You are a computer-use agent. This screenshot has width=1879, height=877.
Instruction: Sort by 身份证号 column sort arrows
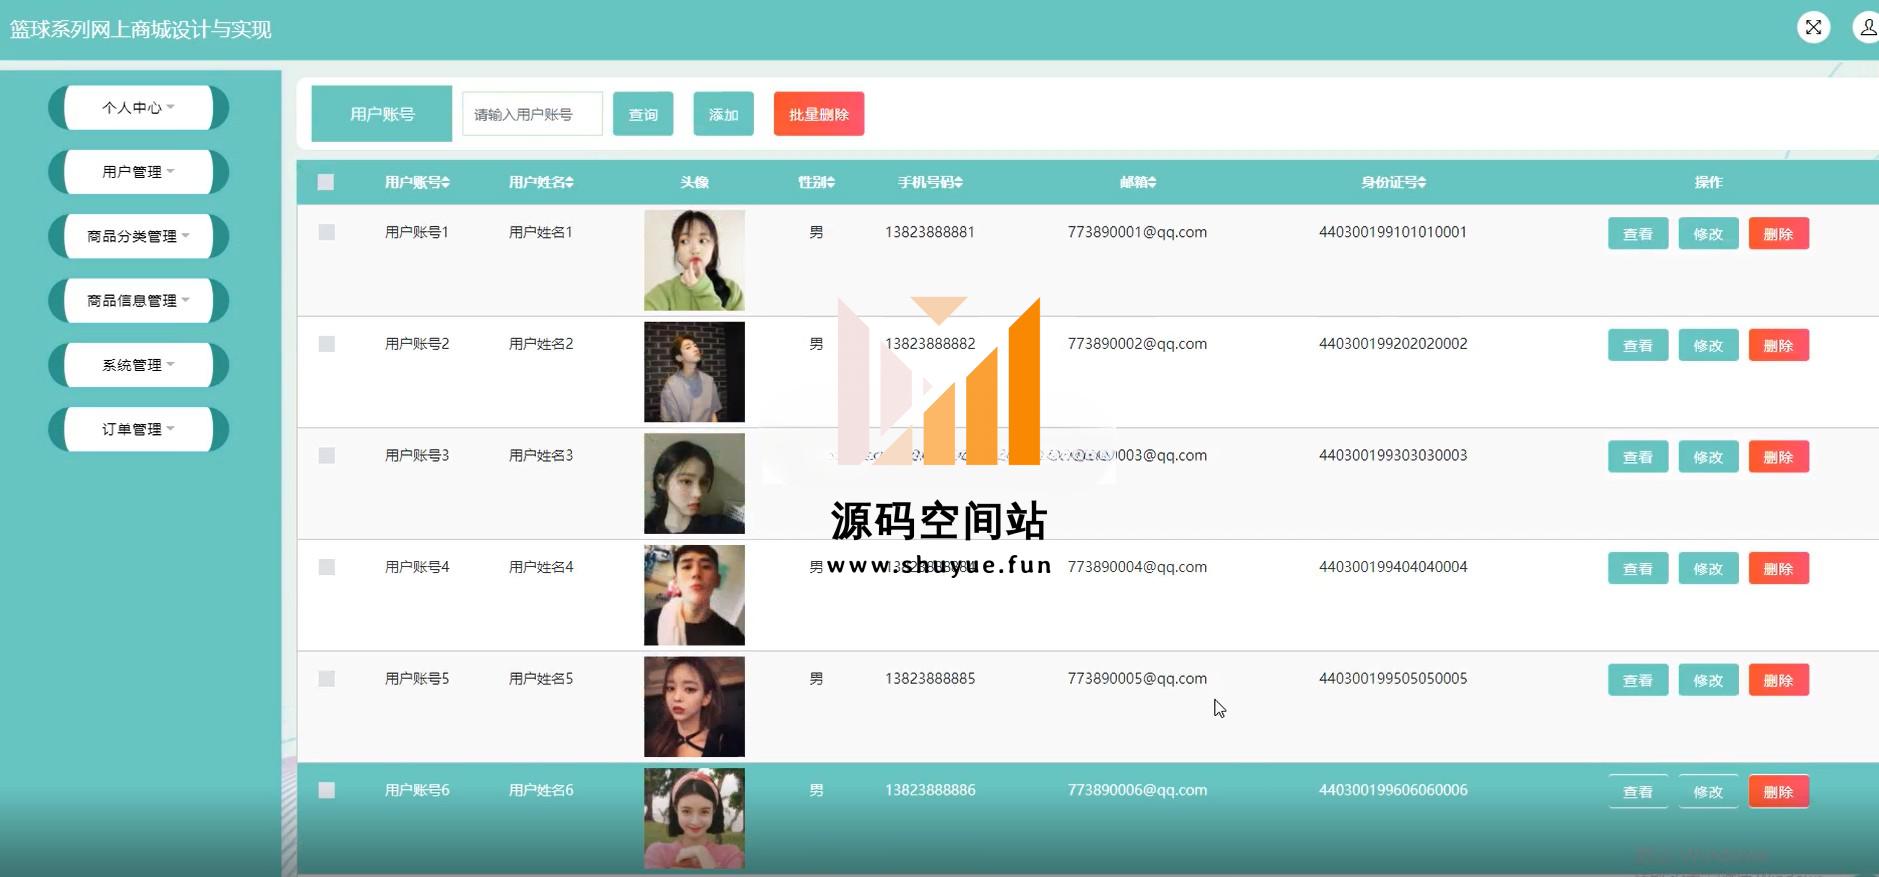click(x=1422, y=182)
